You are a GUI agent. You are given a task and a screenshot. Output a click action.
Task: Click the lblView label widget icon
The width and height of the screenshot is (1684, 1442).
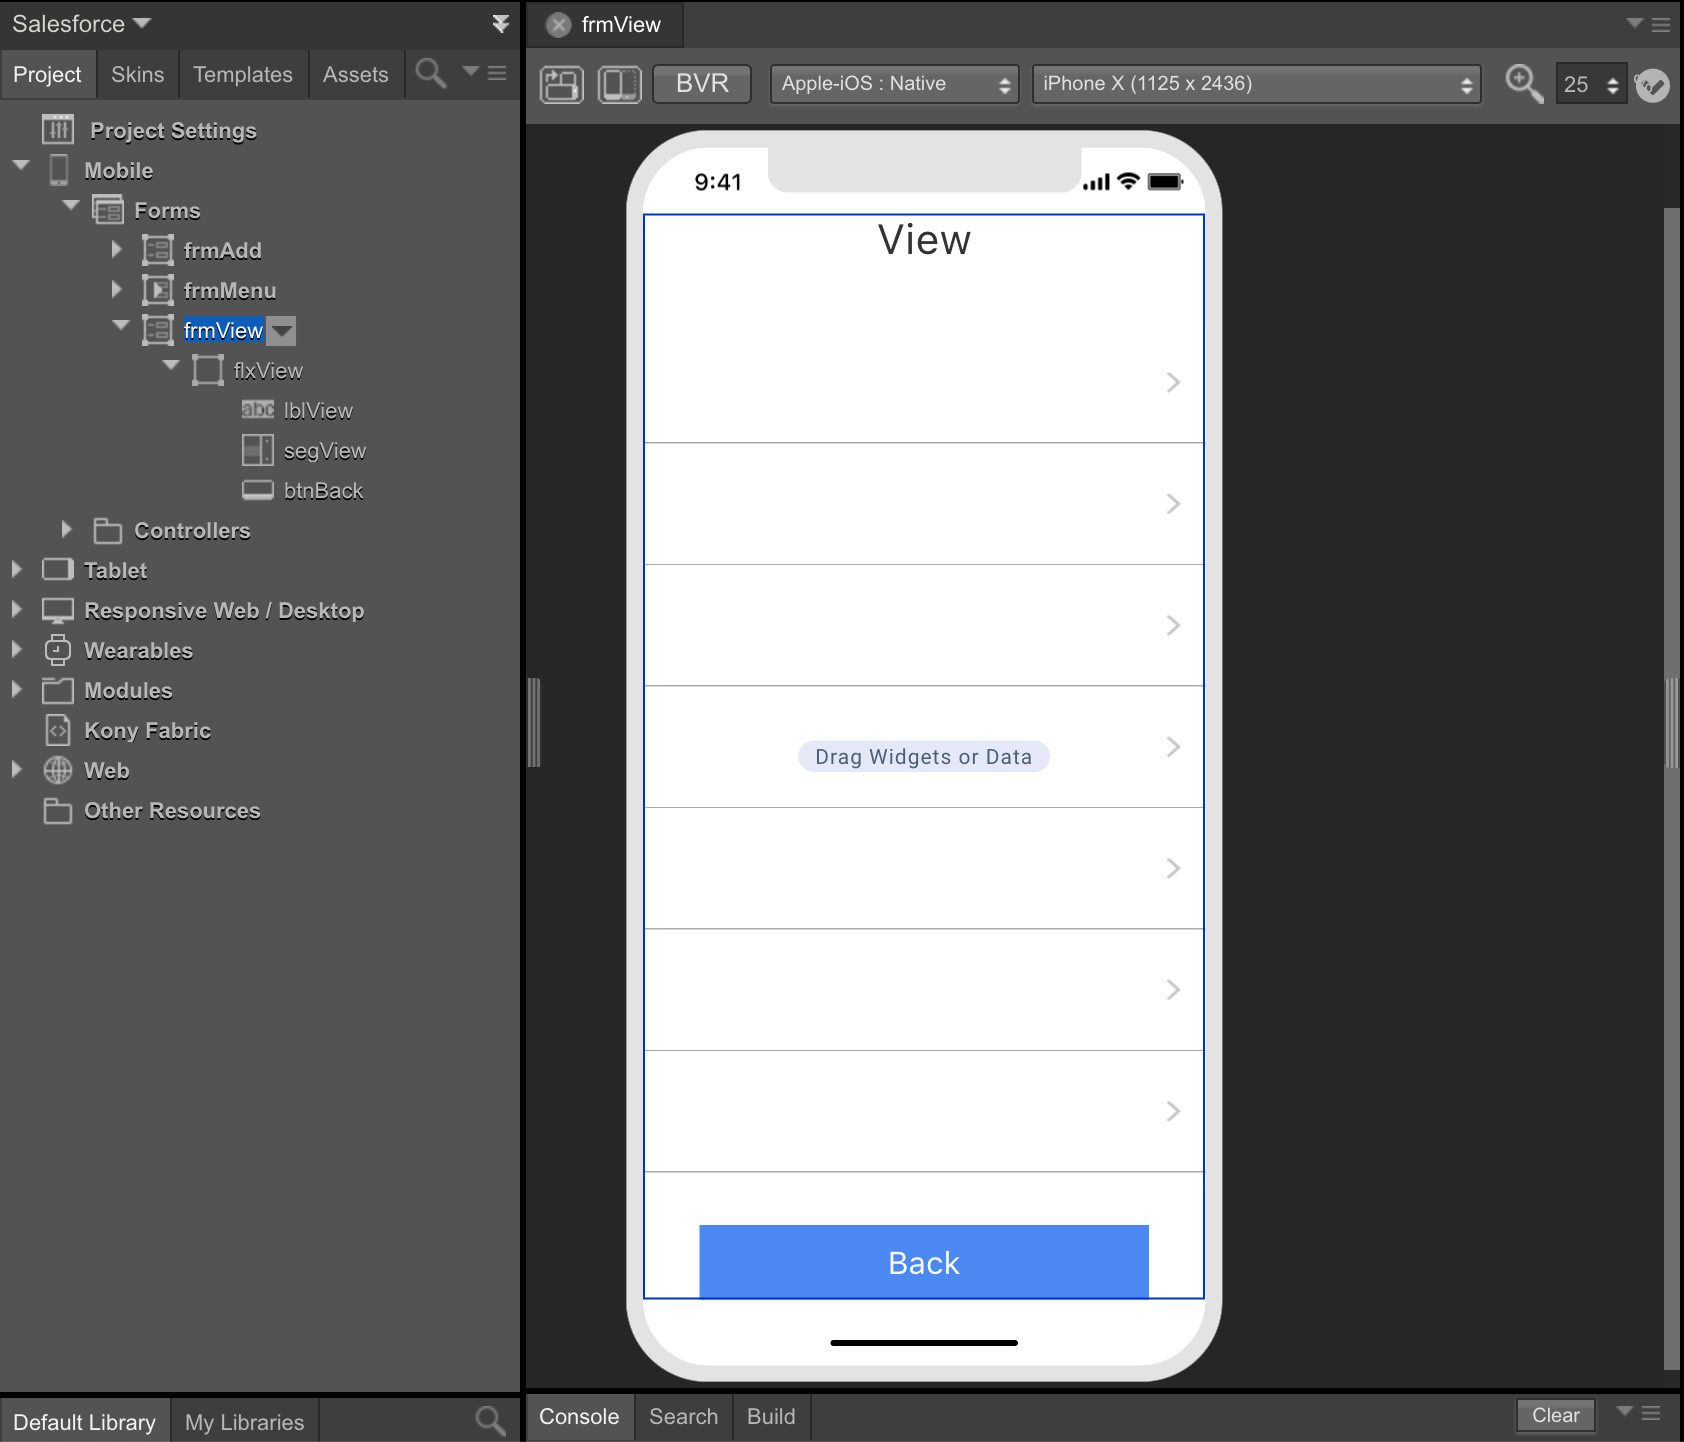257,410
